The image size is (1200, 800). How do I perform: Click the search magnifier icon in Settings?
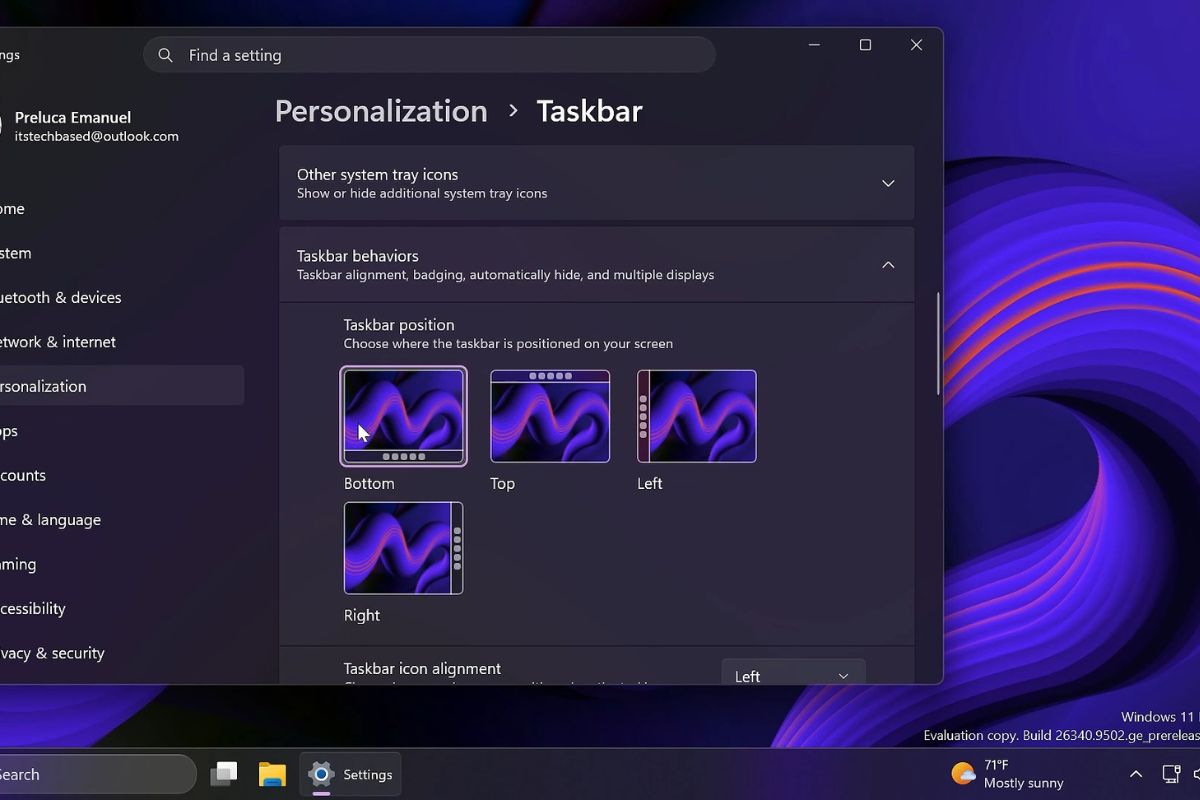point(166,55)
